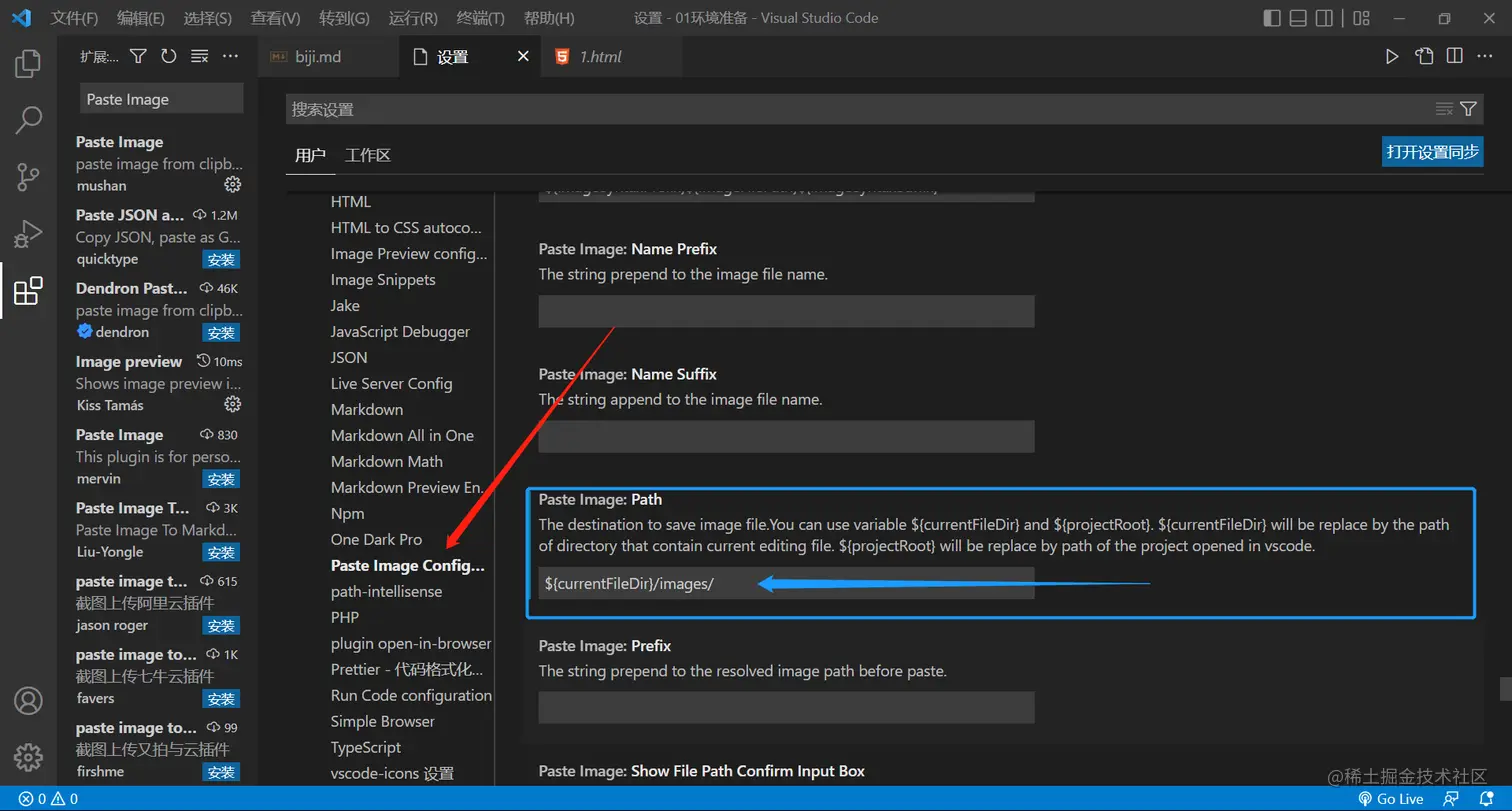Click the Paste Image Name Suffix input
1512x811 pixels.
786,436
